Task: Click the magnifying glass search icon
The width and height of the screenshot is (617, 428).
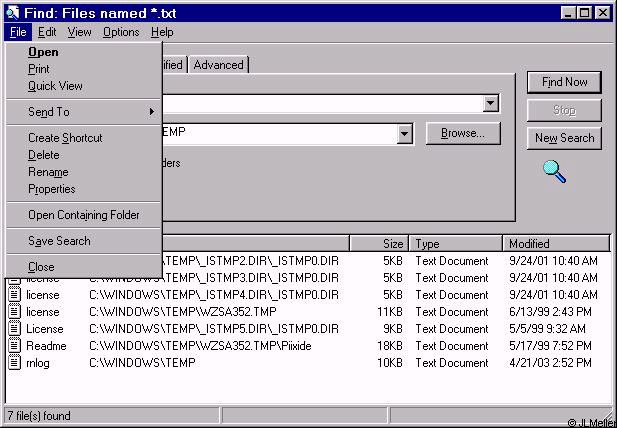Action: [554, 171]
